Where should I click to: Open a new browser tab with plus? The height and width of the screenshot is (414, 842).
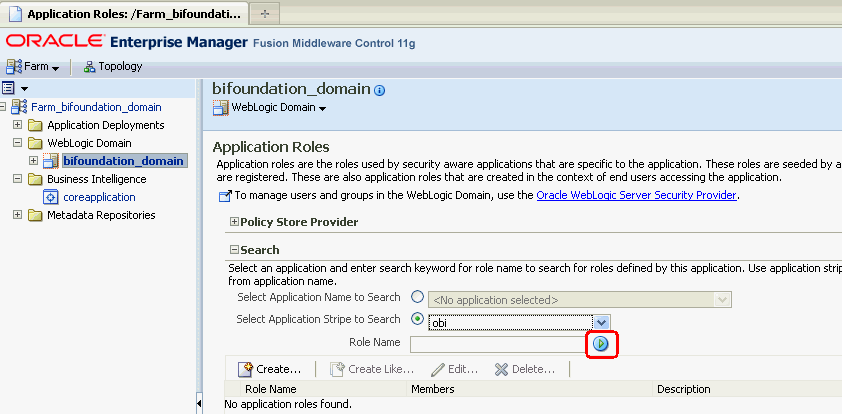[264, 14]
